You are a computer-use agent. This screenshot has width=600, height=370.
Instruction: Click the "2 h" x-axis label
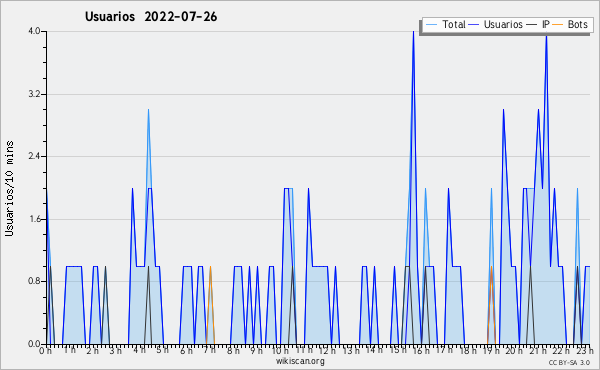click(x=93, y=351)
